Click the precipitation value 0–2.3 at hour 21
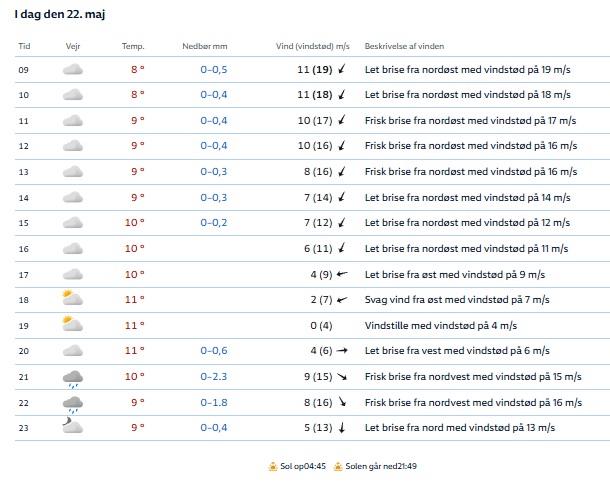This screenshot has width=610, height=482. click(x=213, y=376)
